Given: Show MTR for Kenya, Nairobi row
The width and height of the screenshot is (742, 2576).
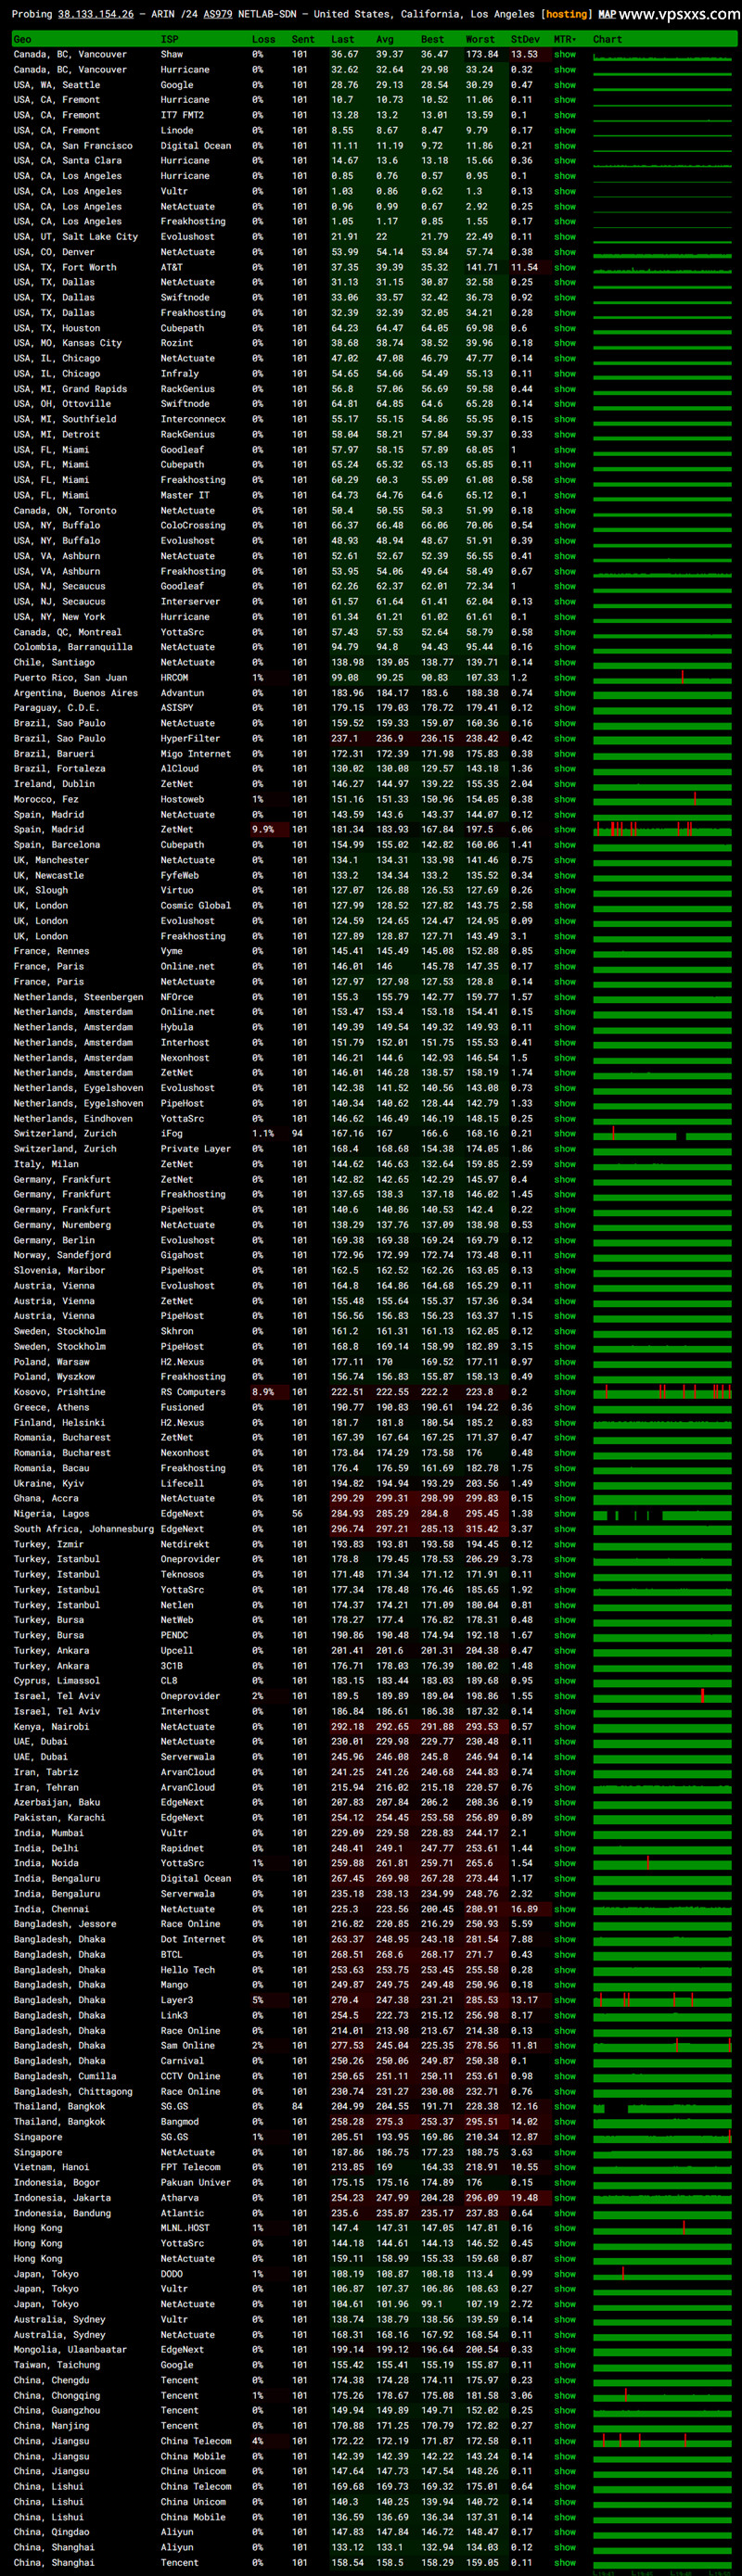Looking at the screenshot, I should coord(565,1726).
